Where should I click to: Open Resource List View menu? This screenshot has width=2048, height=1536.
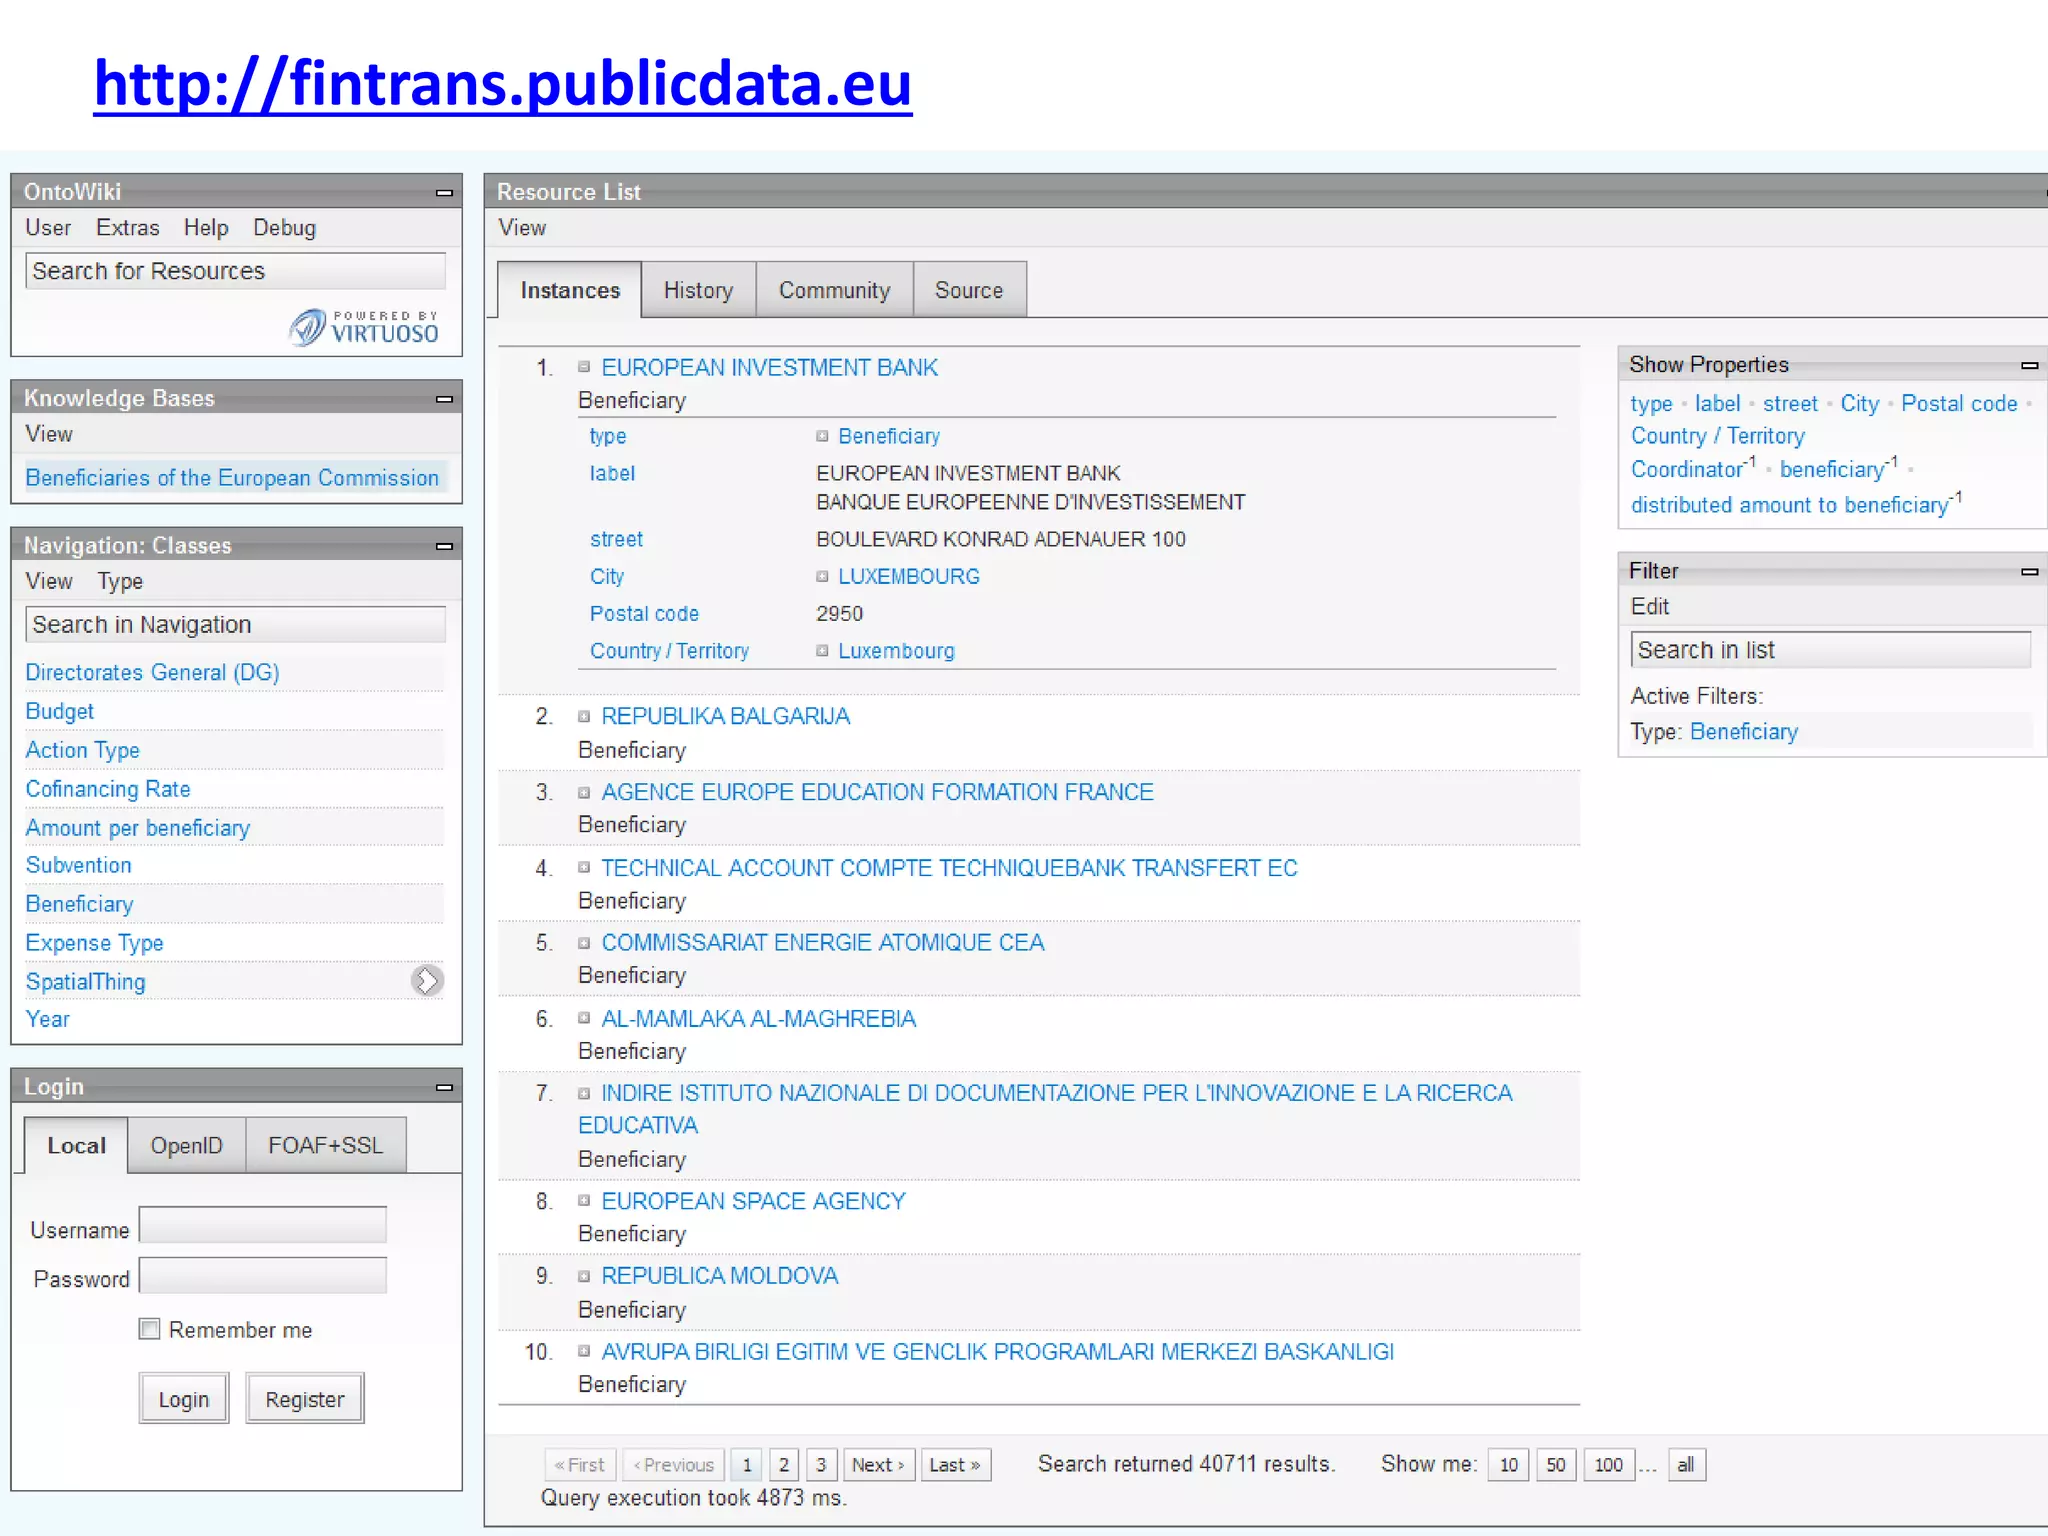[522, 228]
